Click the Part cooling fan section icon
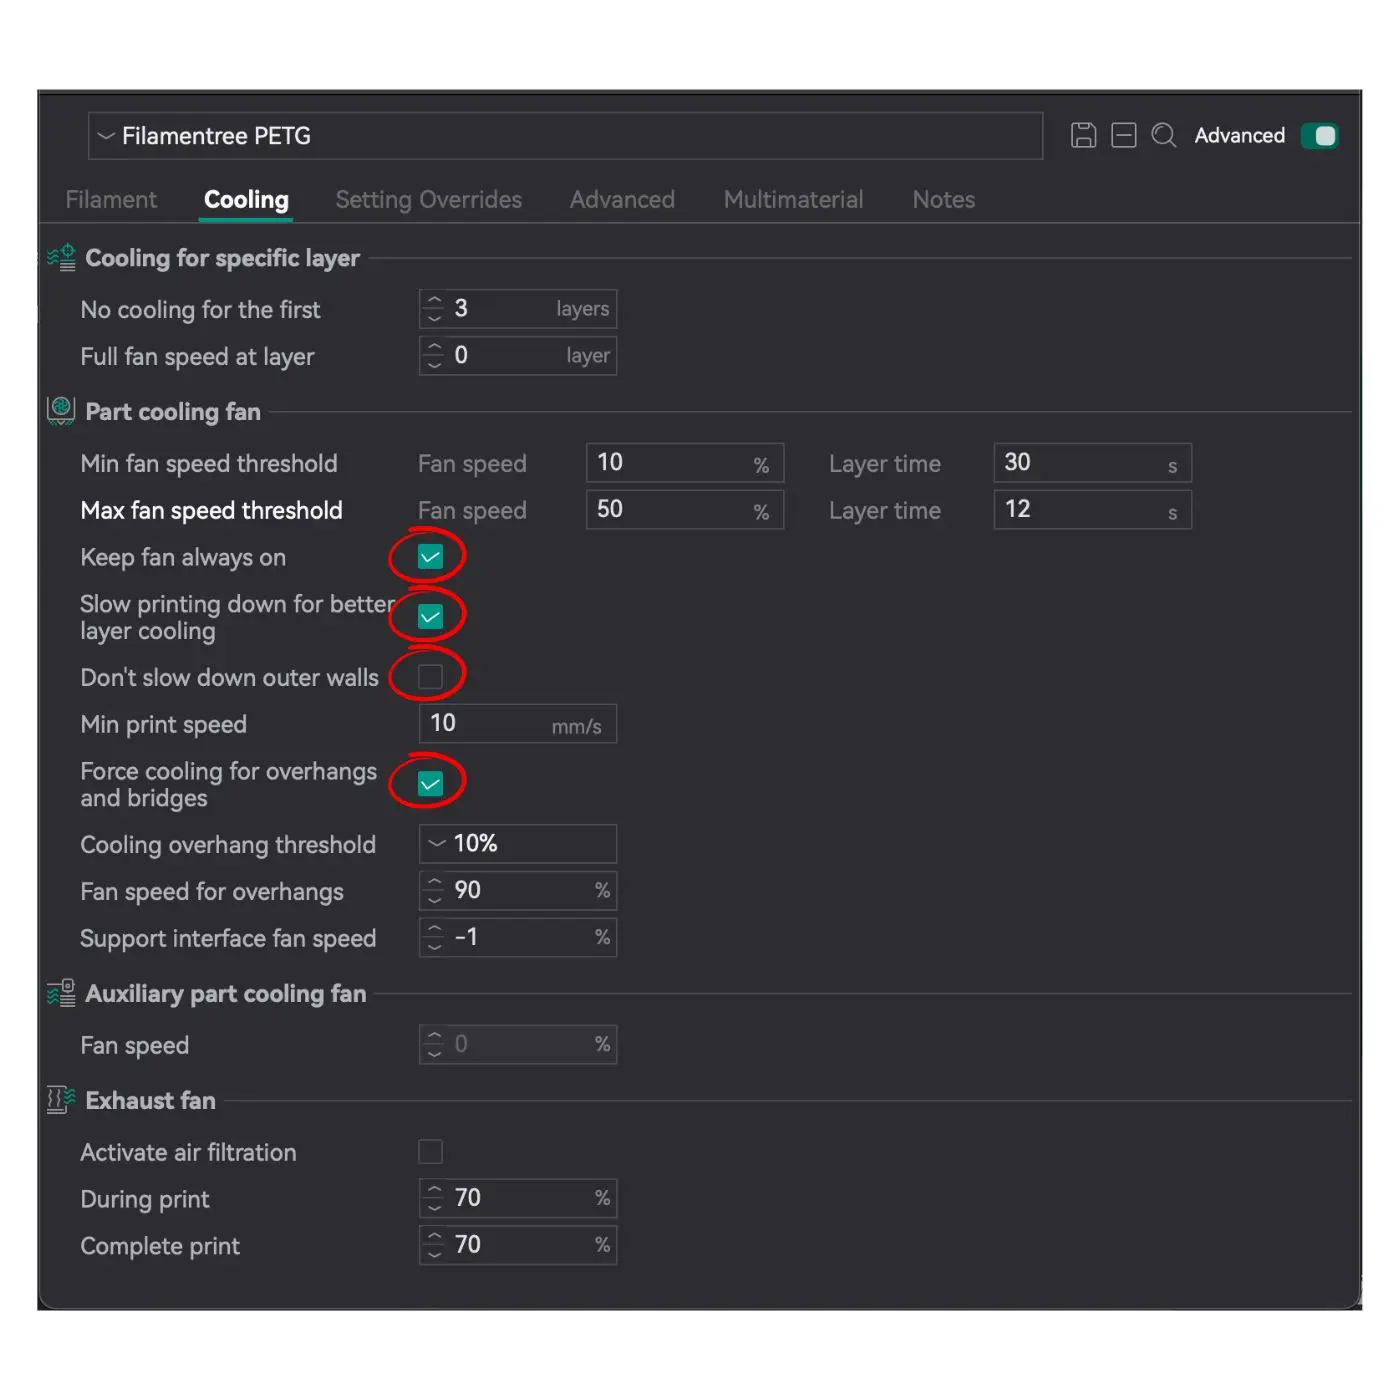Viewport: 1400px width, 1400px height. 61,411
